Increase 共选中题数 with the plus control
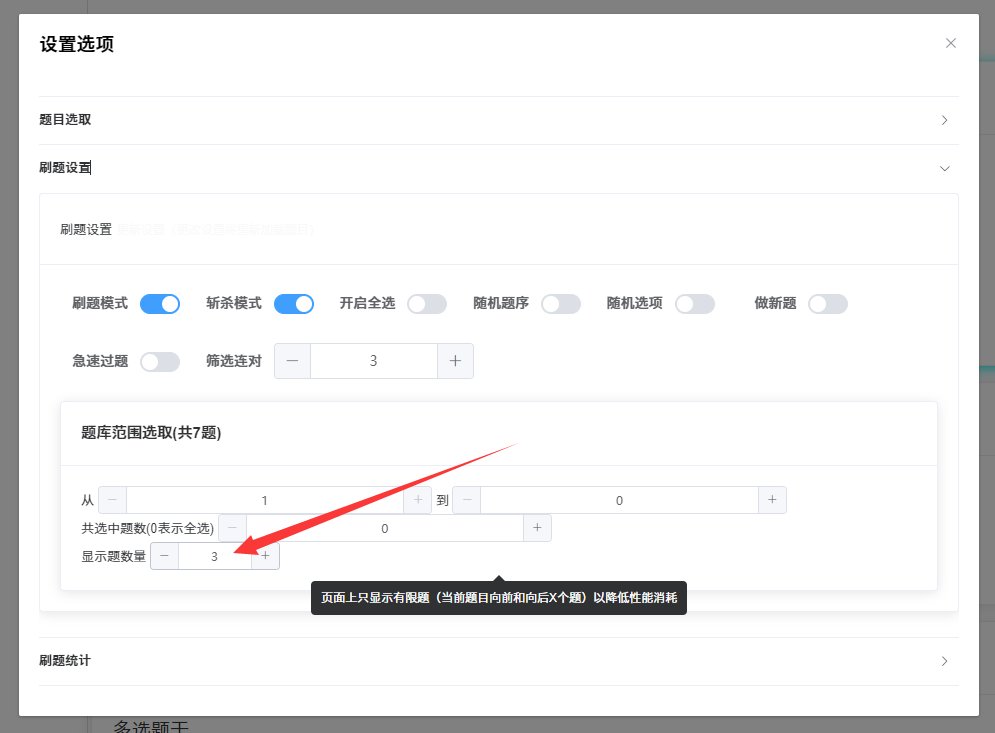The width and height of the screenshot is (995, 733). click(x=537, y=527)
